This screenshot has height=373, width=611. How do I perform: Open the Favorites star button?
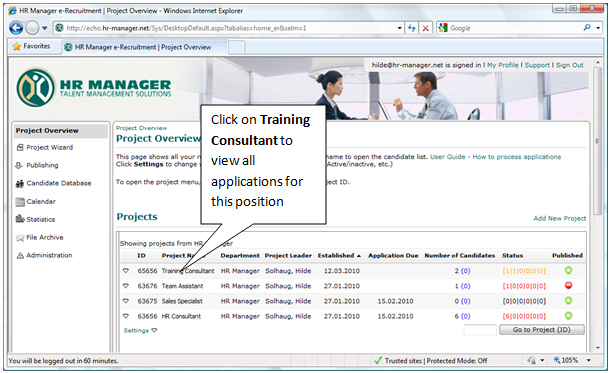click(31, 46)
